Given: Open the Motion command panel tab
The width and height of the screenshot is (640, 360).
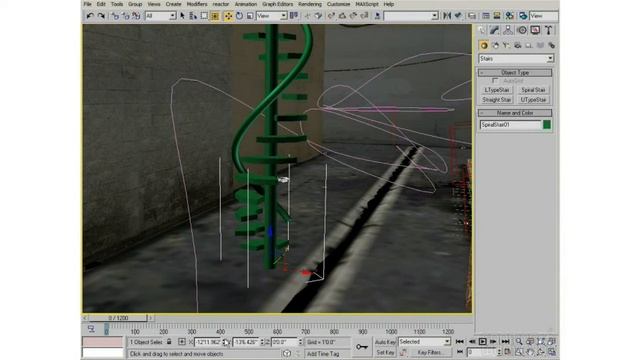Looking at the screenshot, I should (x=522, y=30).
